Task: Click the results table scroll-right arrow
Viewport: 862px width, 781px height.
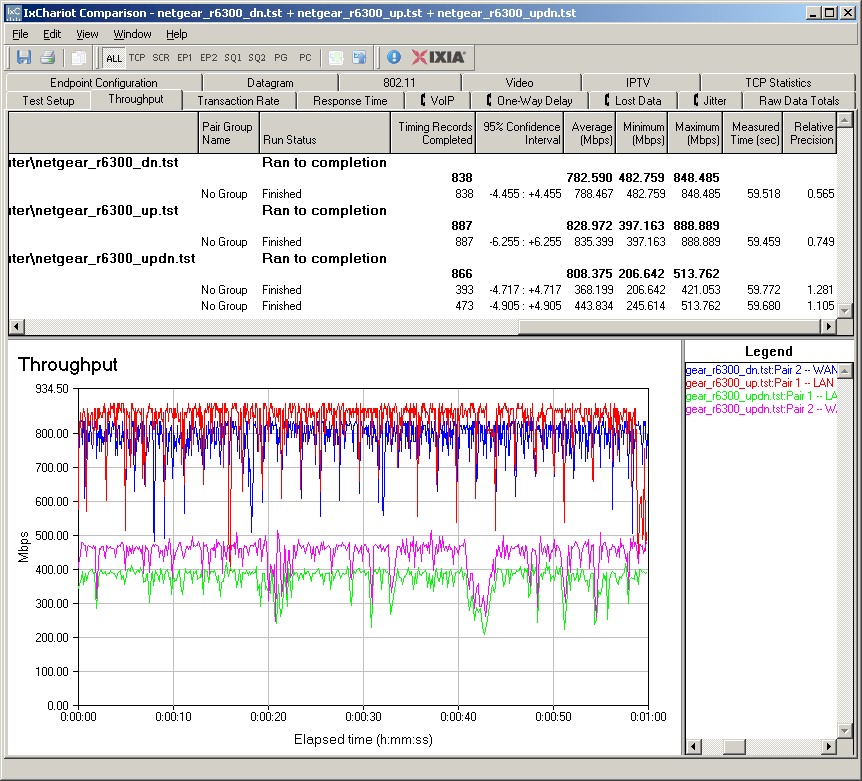Action: (x=828, y=326)
